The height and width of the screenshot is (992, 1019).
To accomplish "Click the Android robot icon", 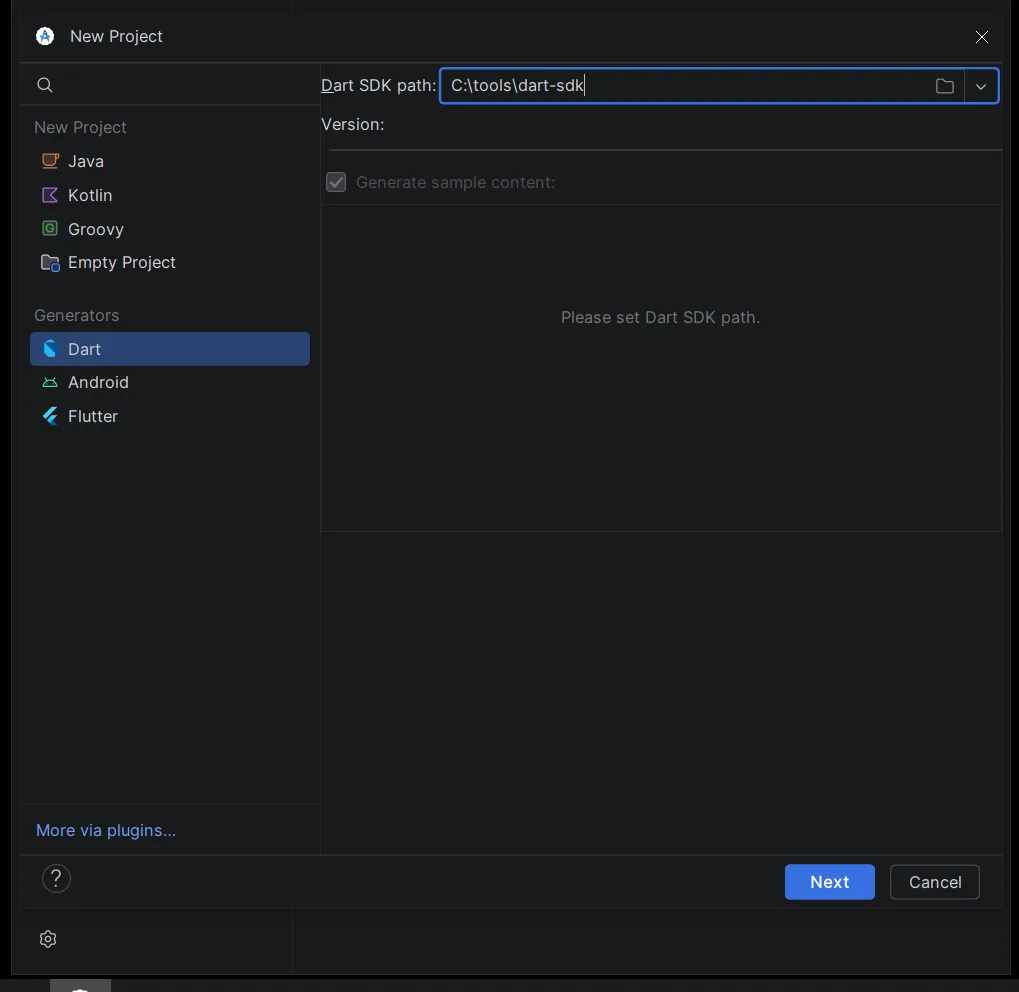I will (x=50, y=382).
